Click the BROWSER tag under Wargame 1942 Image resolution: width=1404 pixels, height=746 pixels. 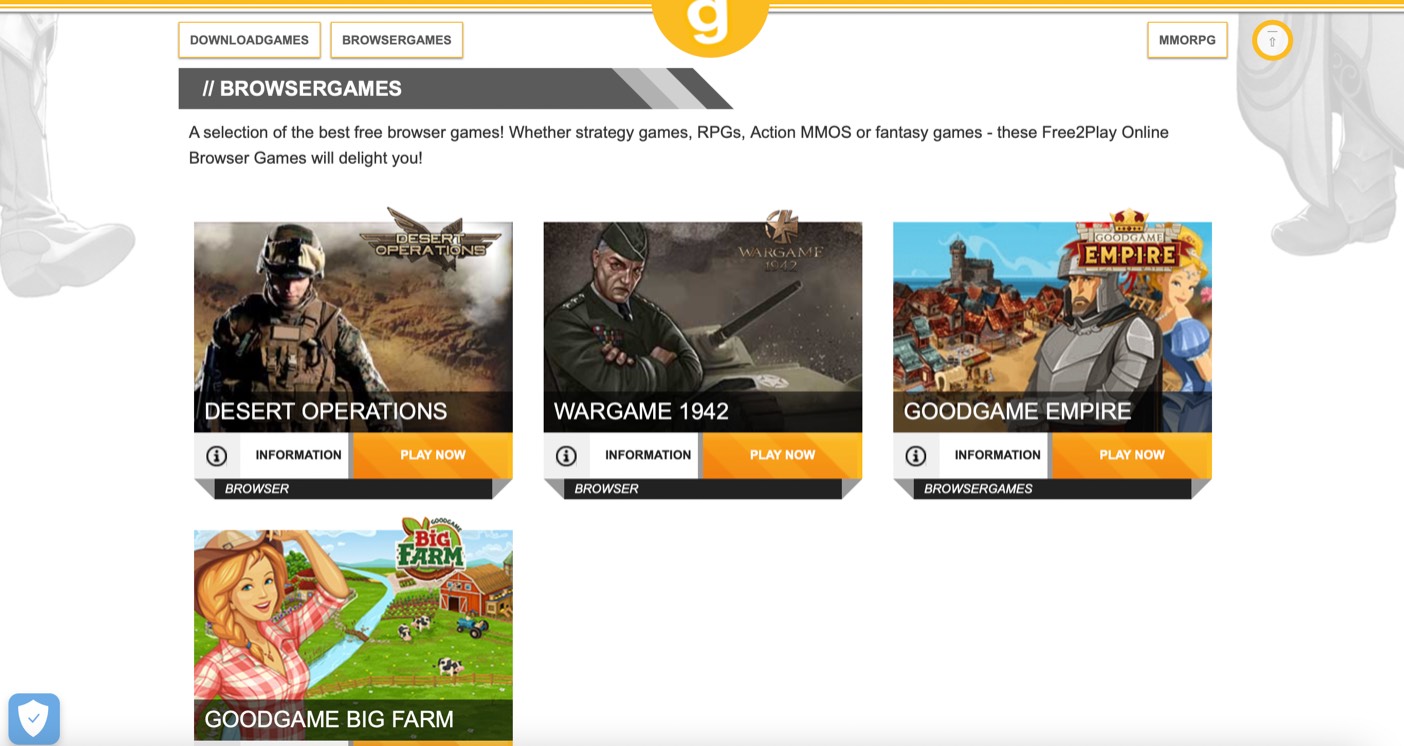point(606,489)
